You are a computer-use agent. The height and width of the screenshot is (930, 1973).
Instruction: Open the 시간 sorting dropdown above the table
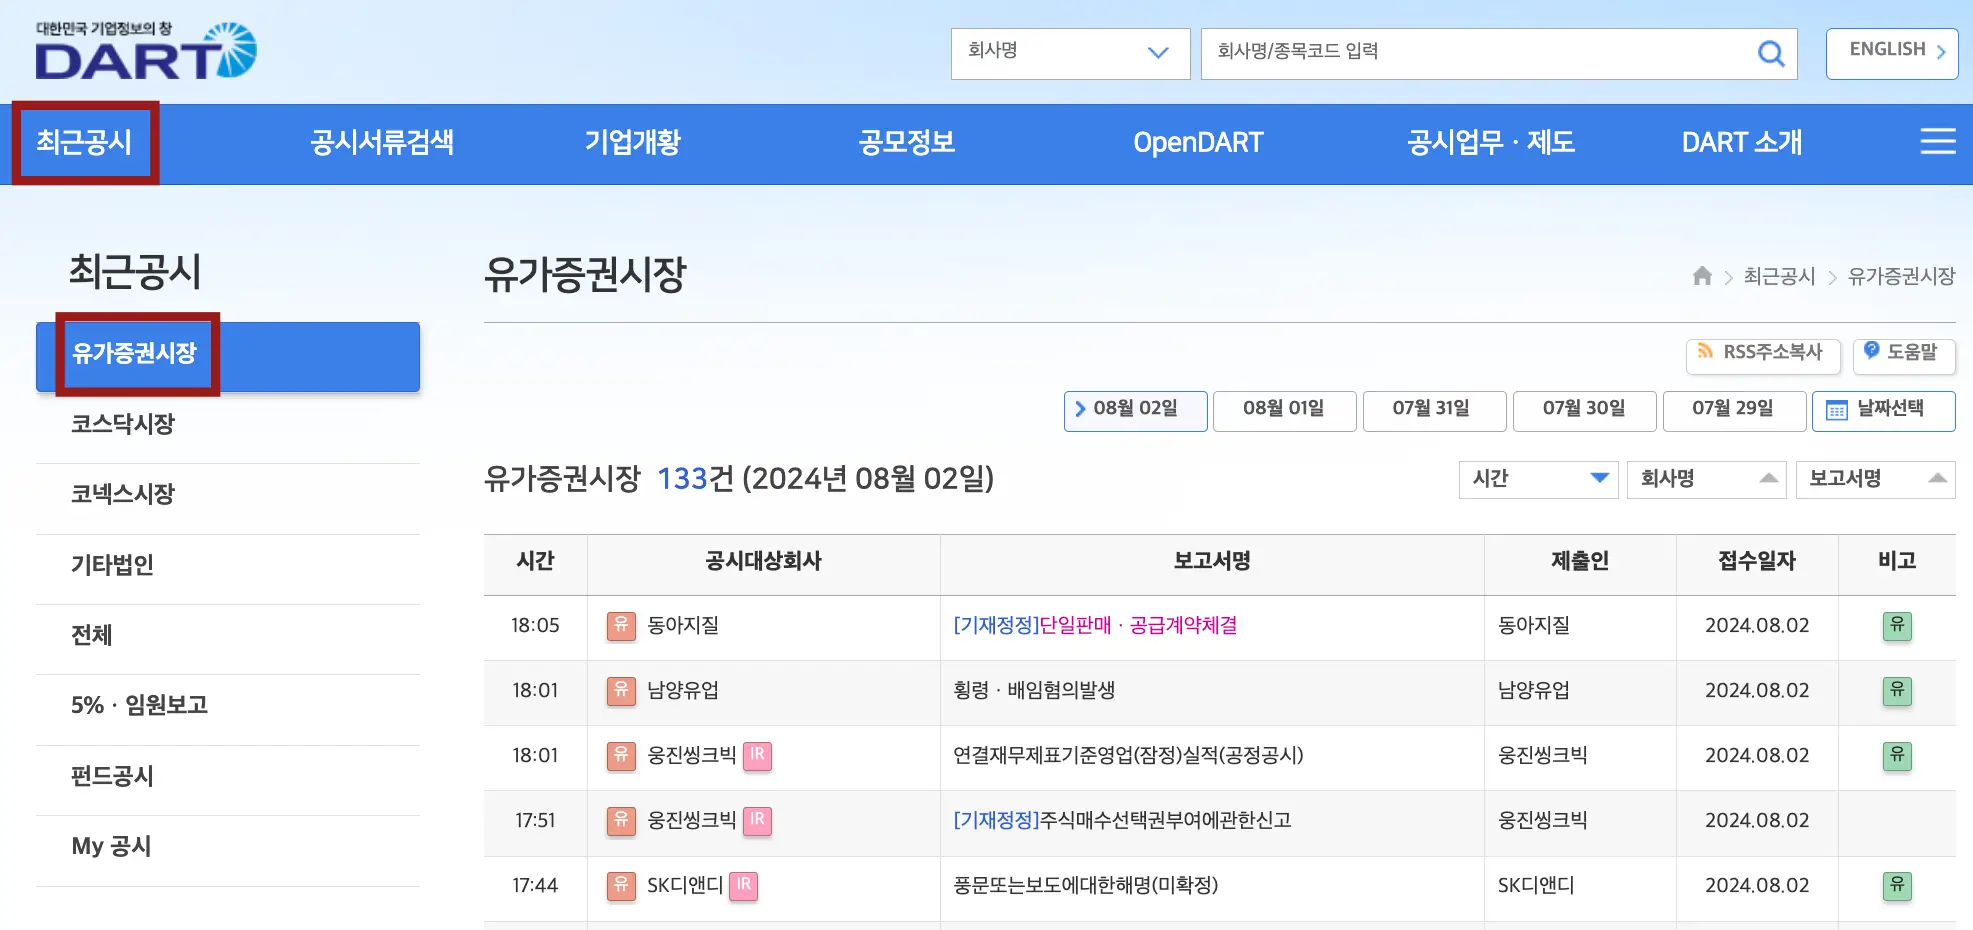tap(1537, 479)
